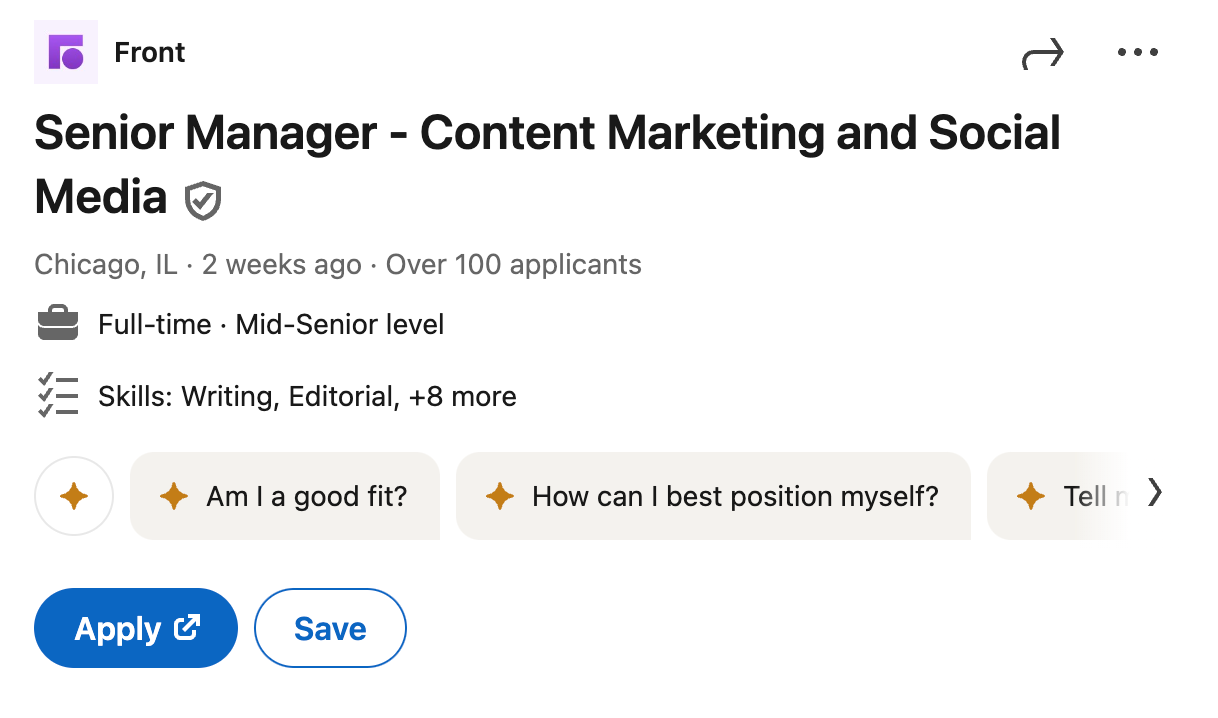Select the 'How can I best position myself?' prompt
Viewport: 1218px width, 718px height.
(x=713, y=496)
